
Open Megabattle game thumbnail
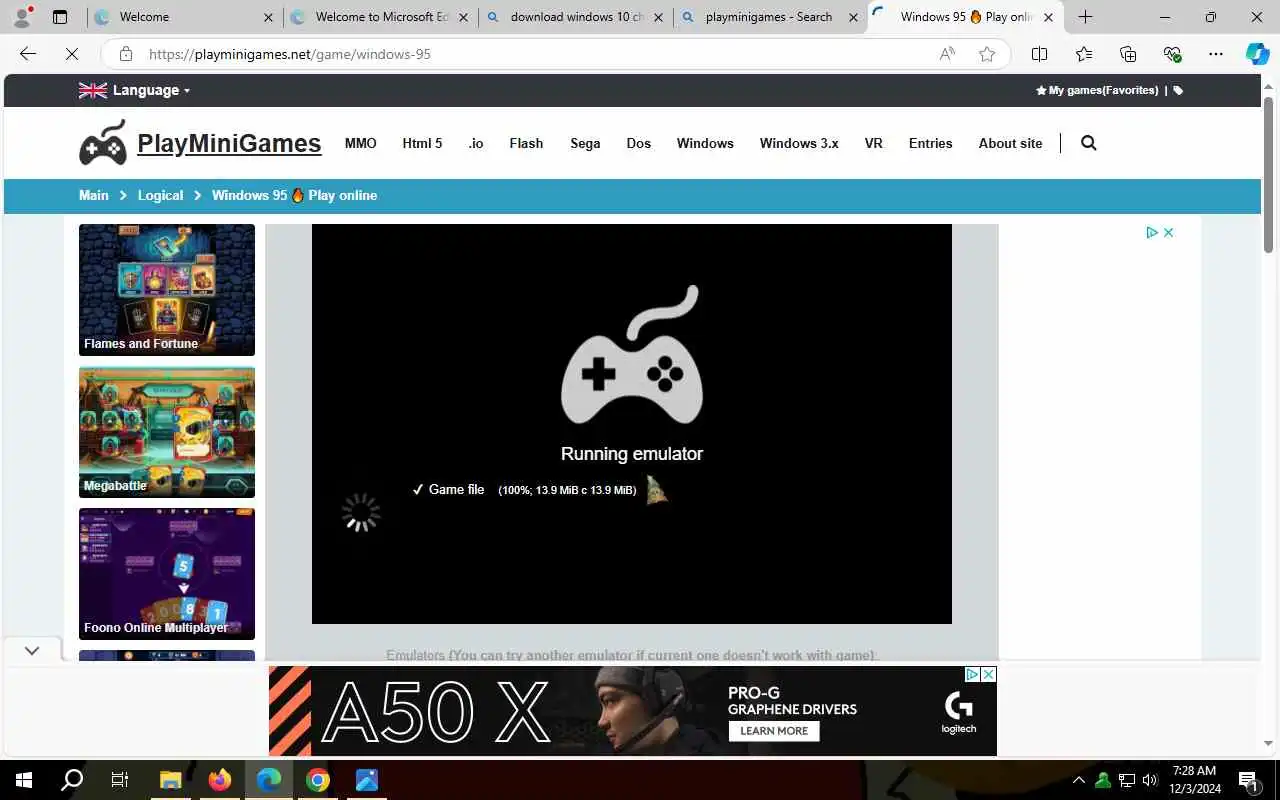[x=167, y=432]
